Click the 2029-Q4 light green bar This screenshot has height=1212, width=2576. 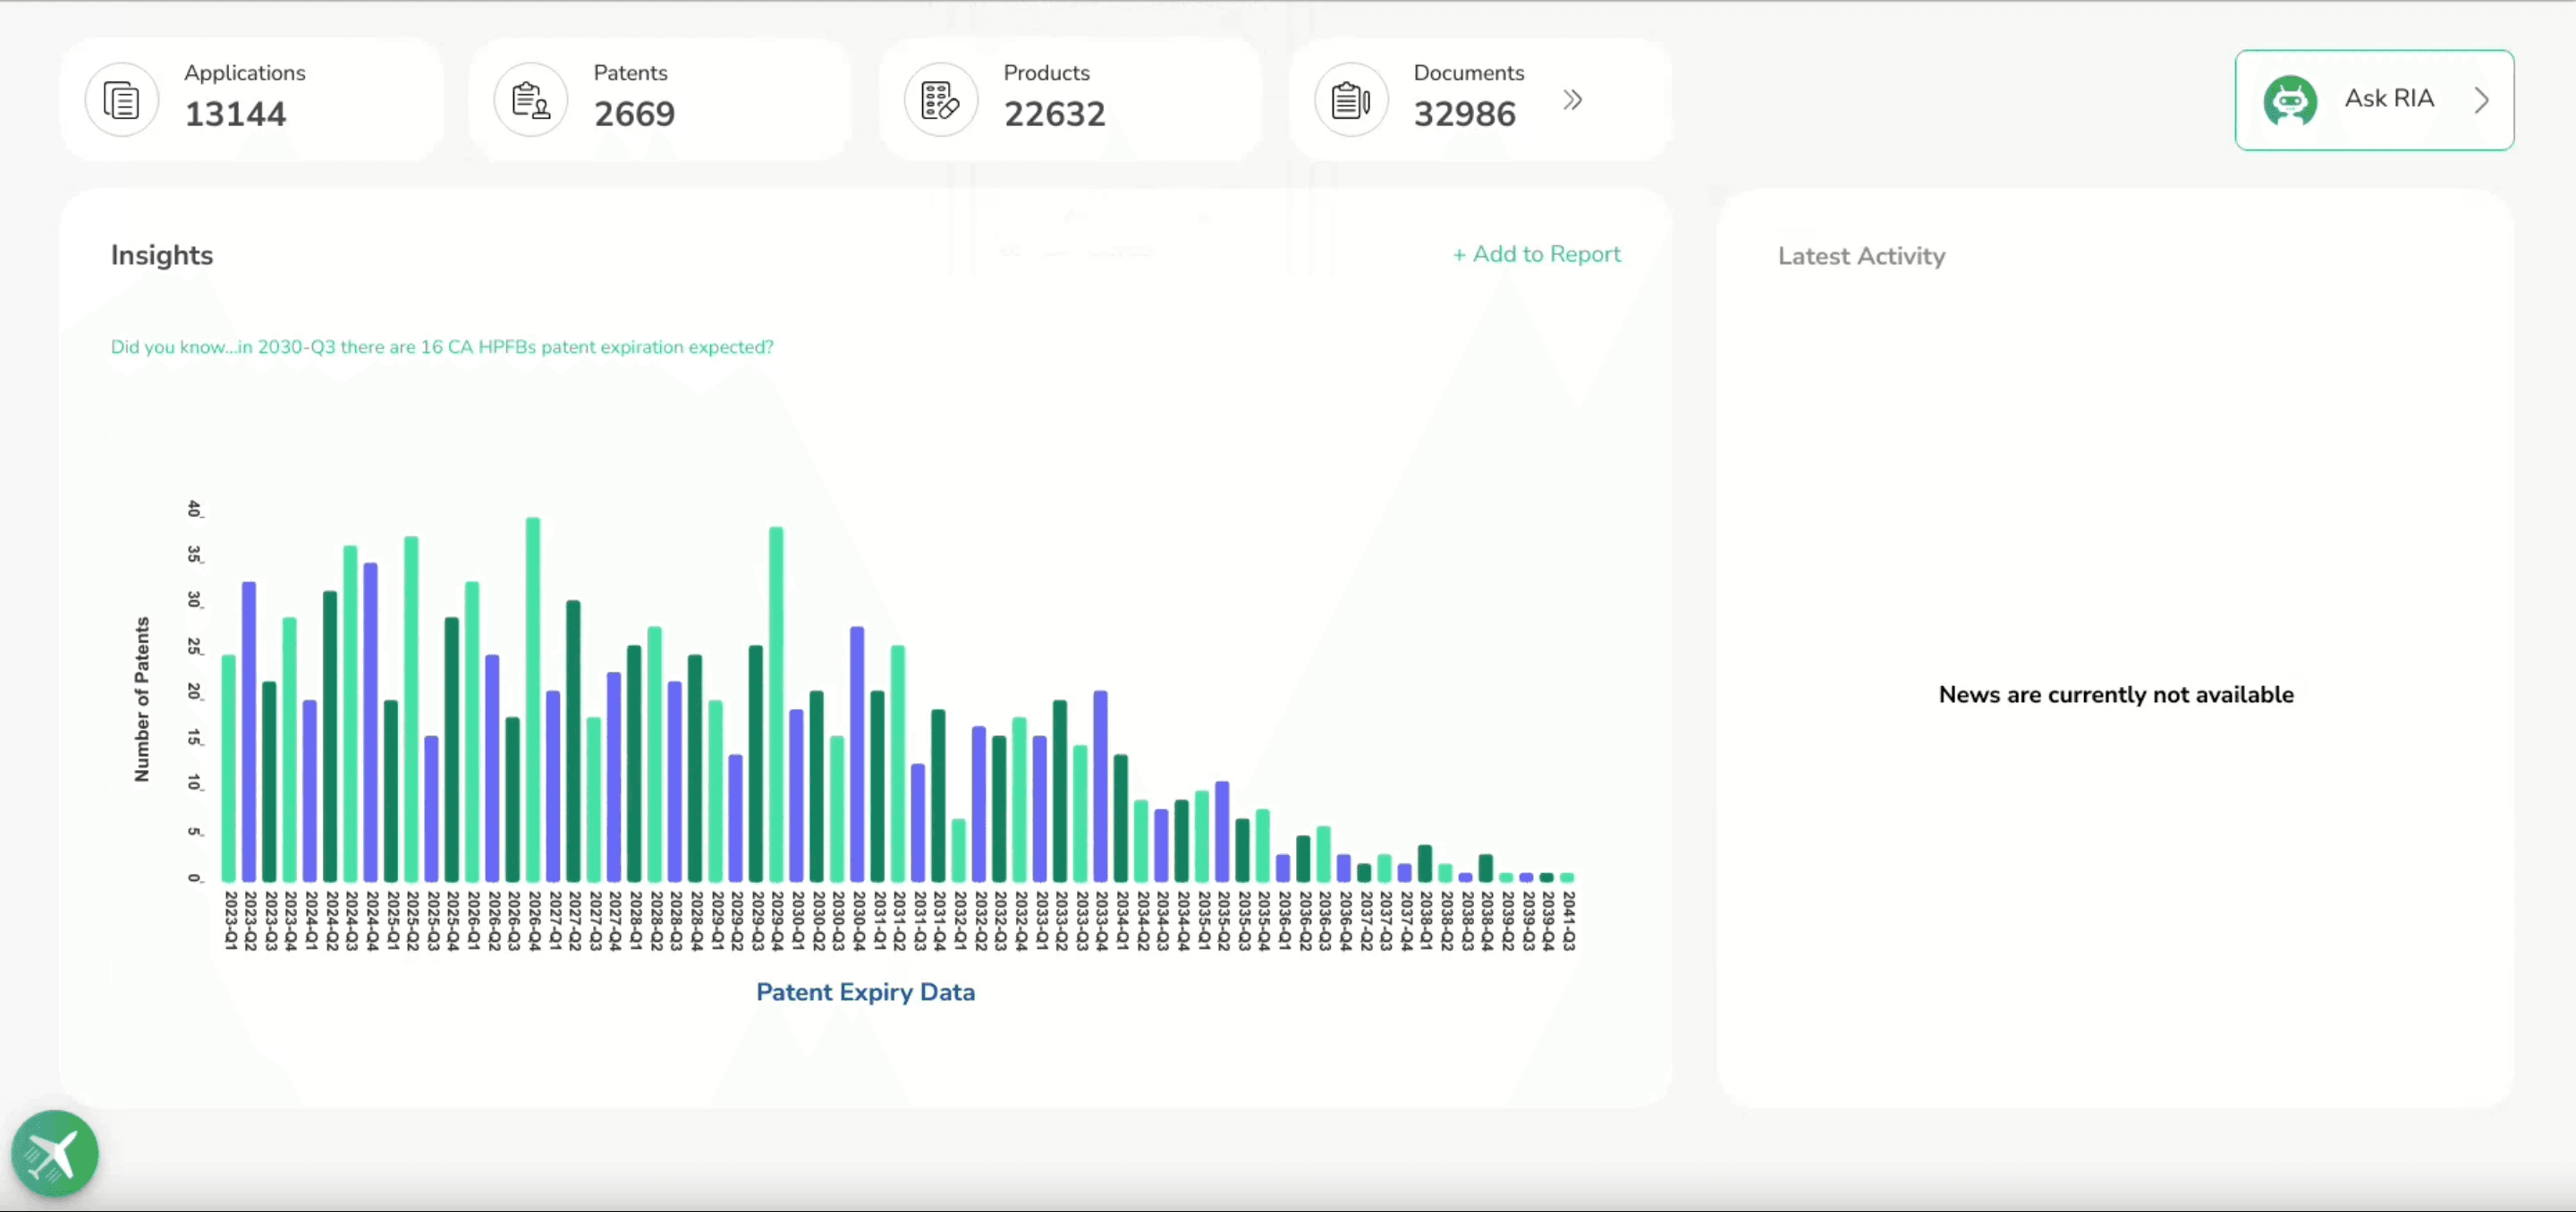coord(776,705)
